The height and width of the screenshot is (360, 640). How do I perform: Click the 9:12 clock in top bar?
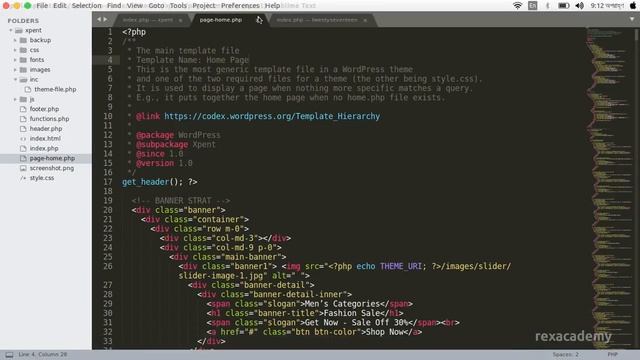click(x=607, y=6)
